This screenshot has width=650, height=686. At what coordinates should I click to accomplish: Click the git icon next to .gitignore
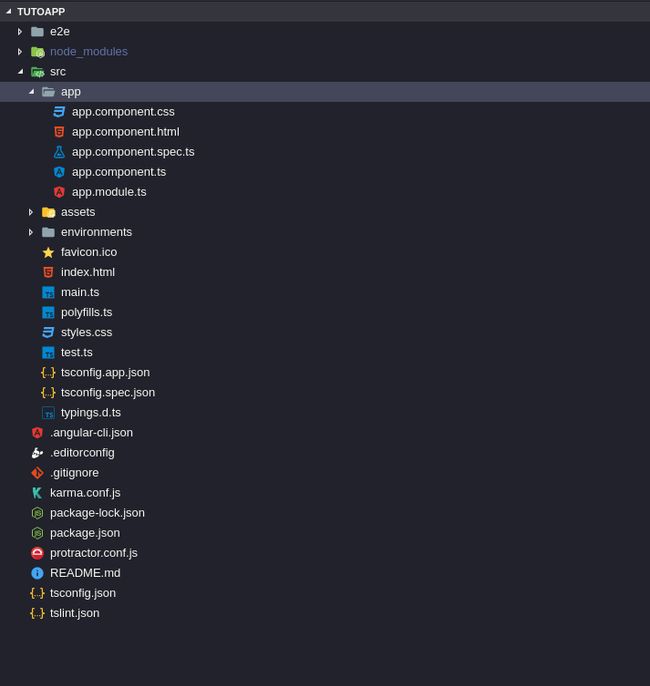(37, 472)
